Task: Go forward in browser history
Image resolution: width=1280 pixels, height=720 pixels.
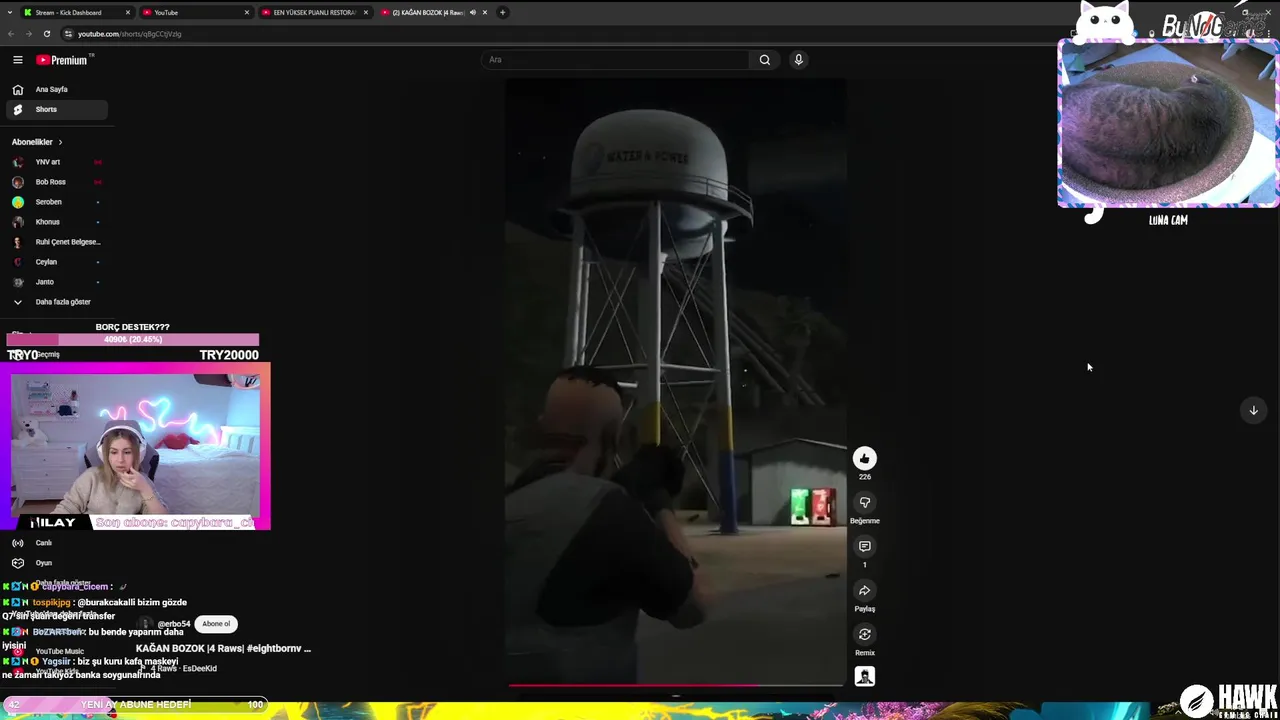Action: point(28,33)
